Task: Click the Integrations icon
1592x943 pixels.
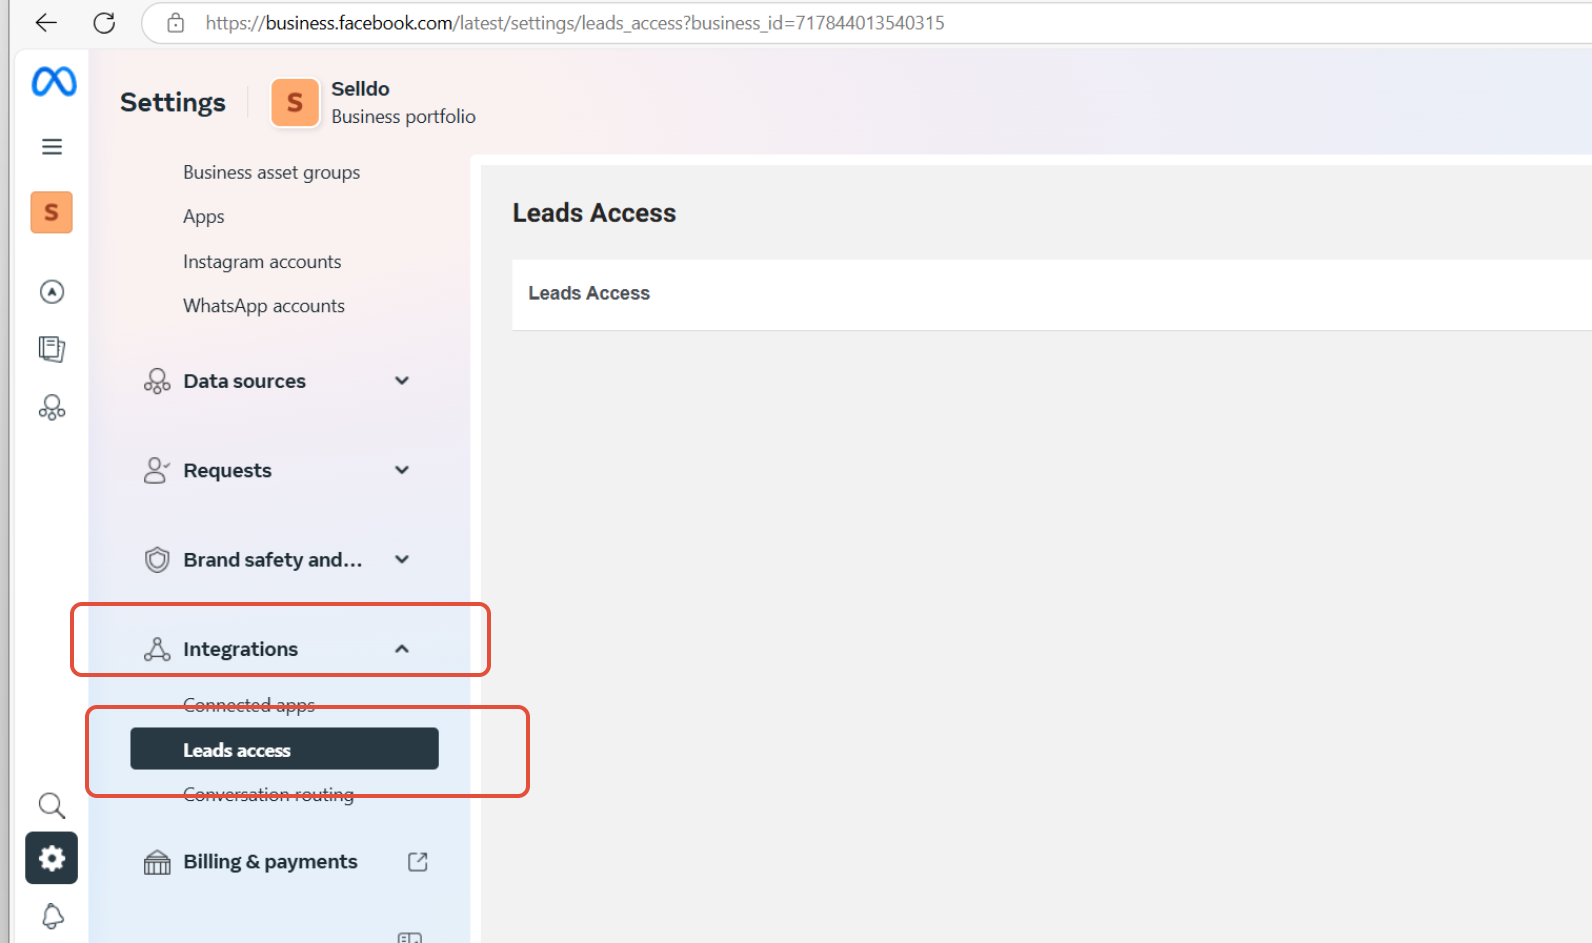Action: pyautogui.click(x=157, y=649)
